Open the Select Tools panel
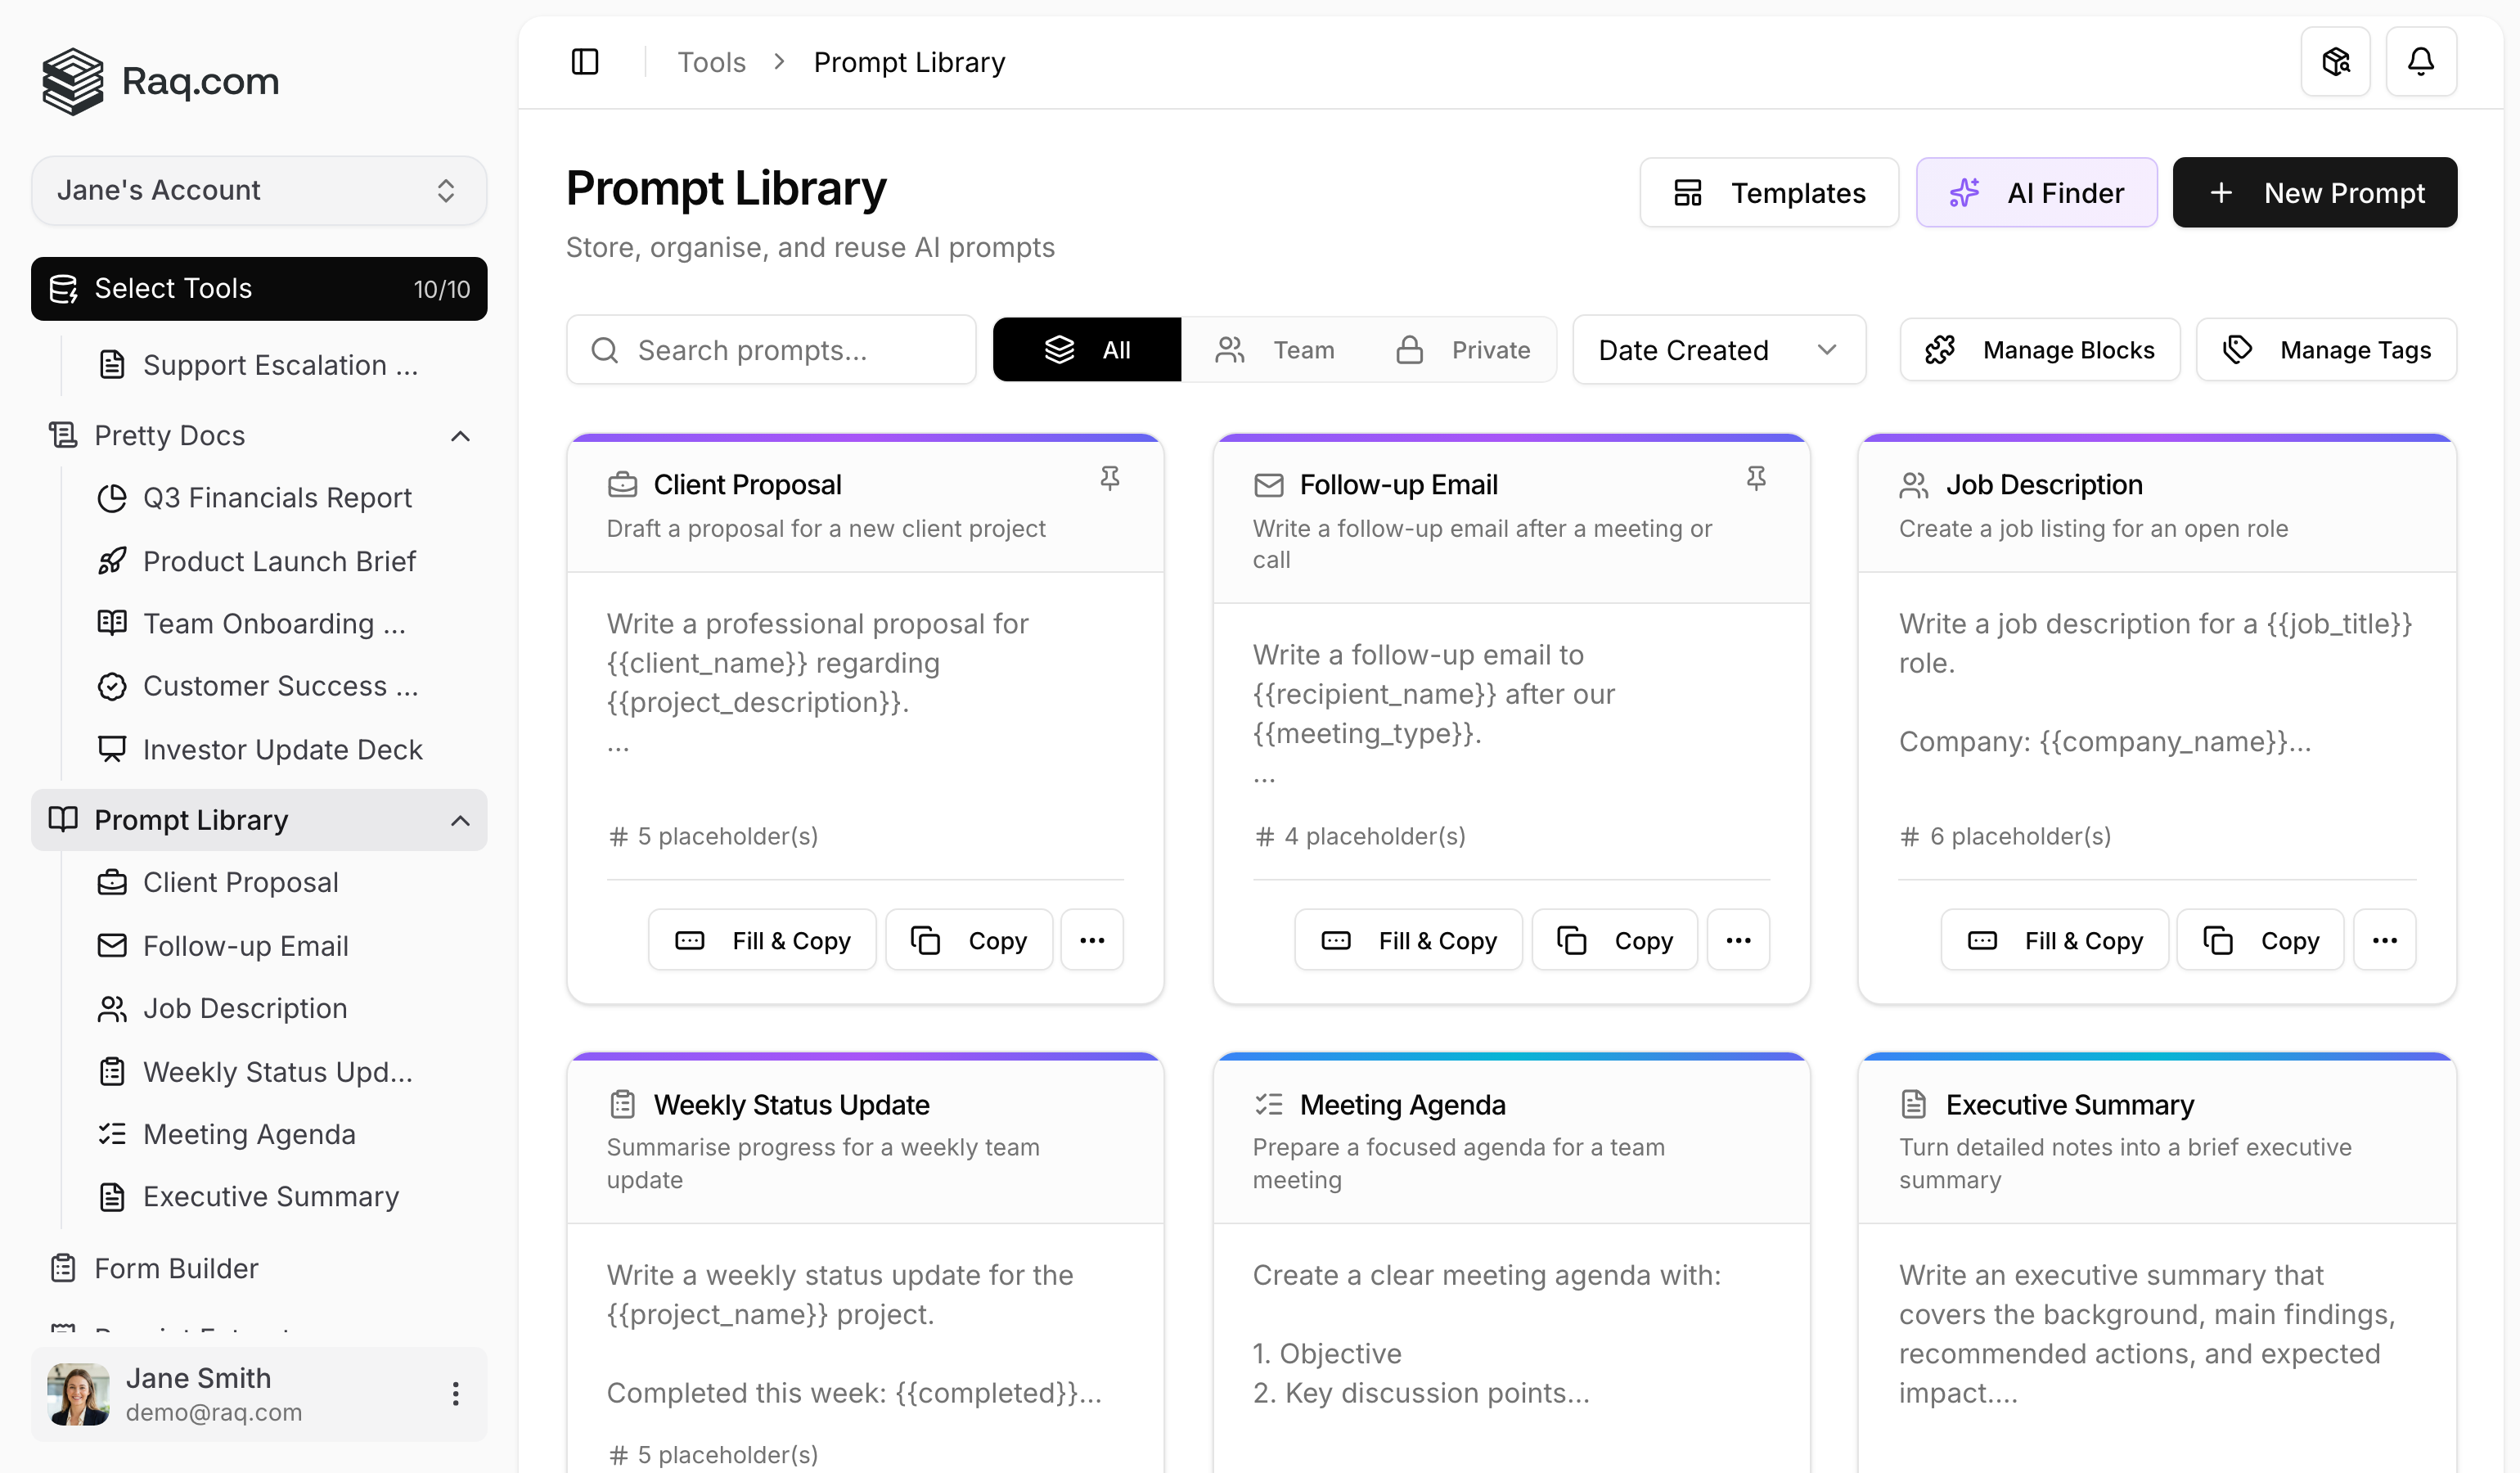This screenshot has height=1473, width=2520. coord(259,289)
